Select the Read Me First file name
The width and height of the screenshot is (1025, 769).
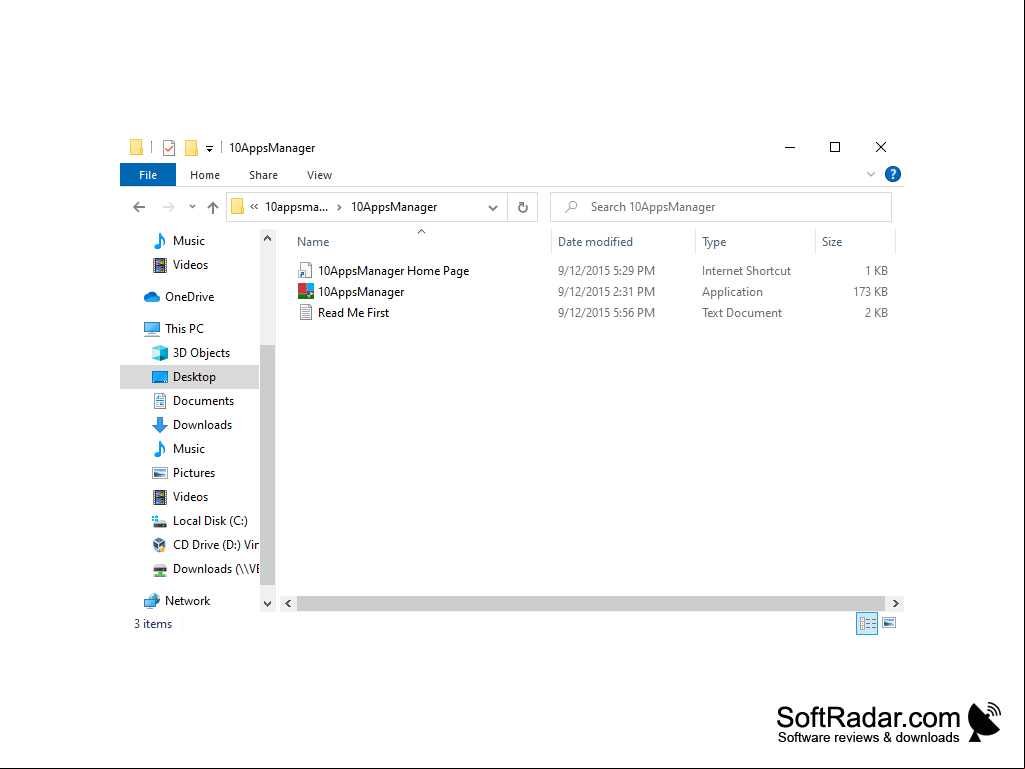pyautogui.click(x=354, y=313)
